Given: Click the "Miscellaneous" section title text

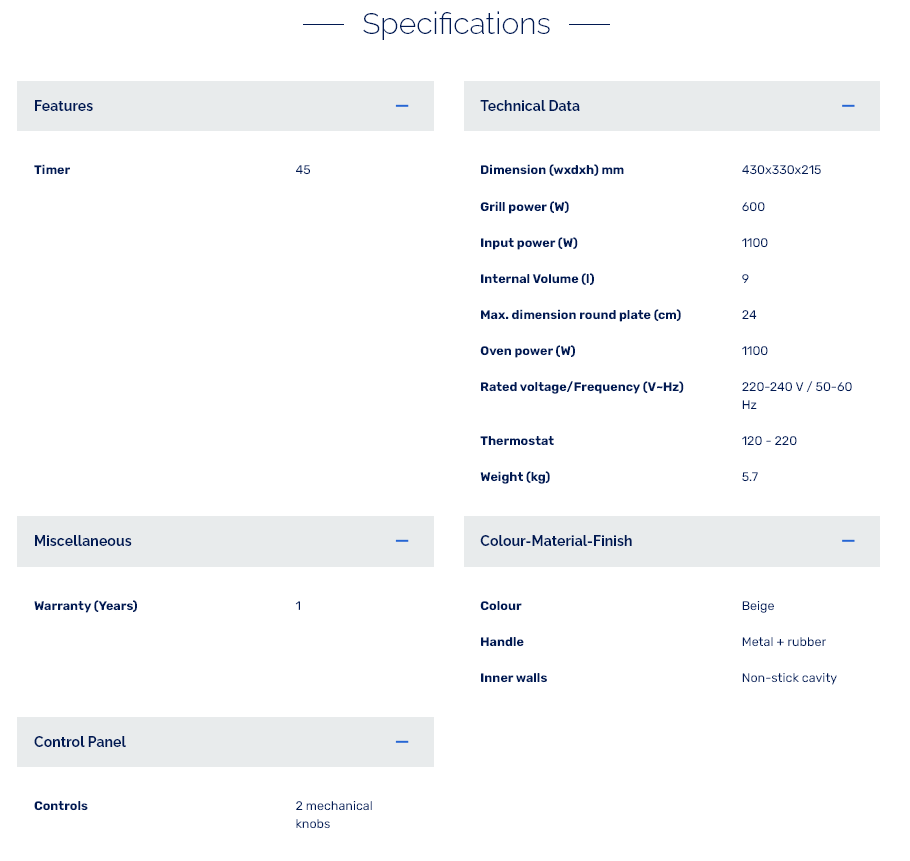Looking at the screenshot, I should (83, 541).
